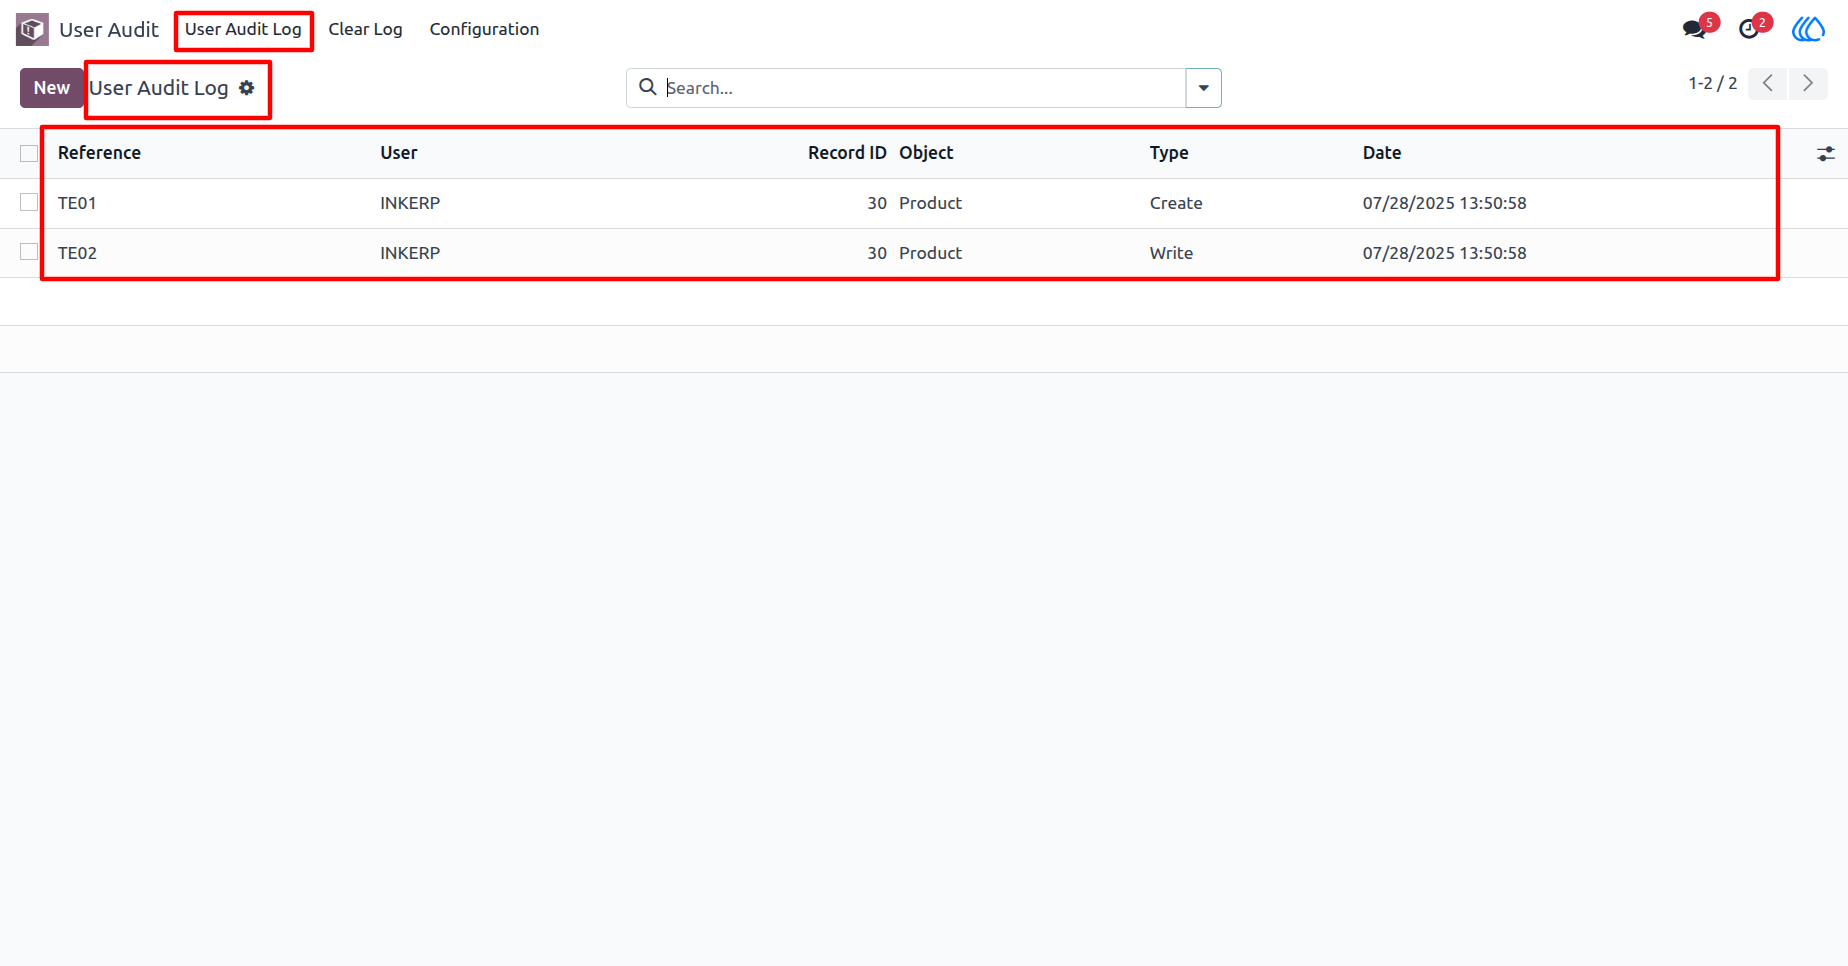Viewport: 1848px width, 966px height.
Task: Open the TE02 reference record
Action: [77, 253]
